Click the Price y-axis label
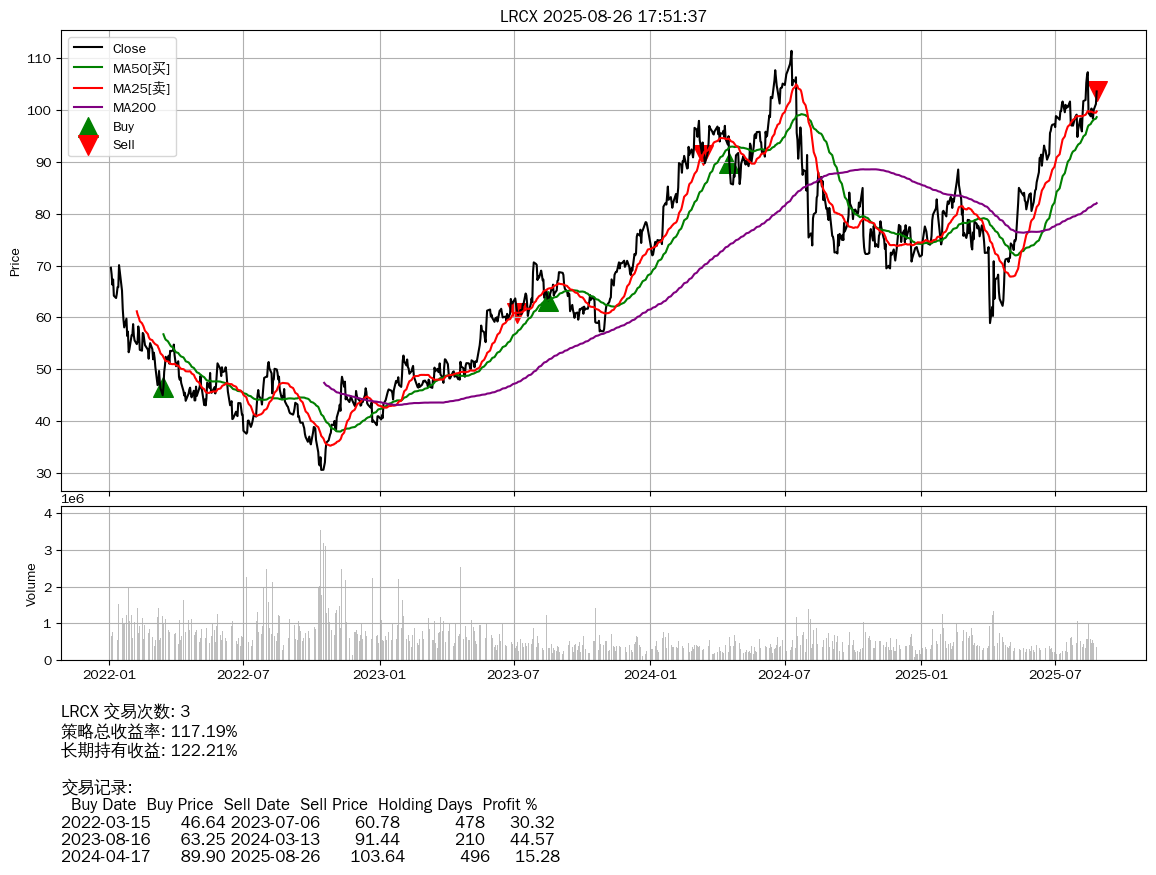The image size is (1156, 875). pyautogui.click(x=15, y=262)
